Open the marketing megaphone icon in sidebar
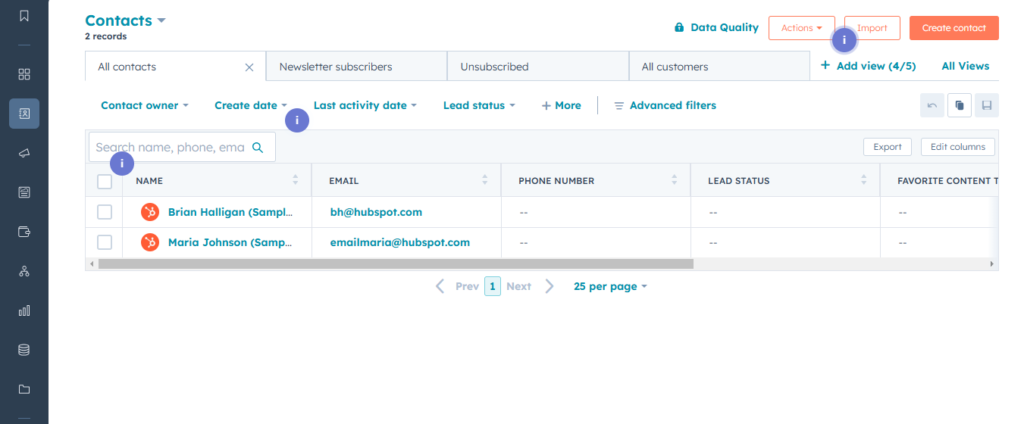Screen dimensions: 1024x424 coord(24,153)
